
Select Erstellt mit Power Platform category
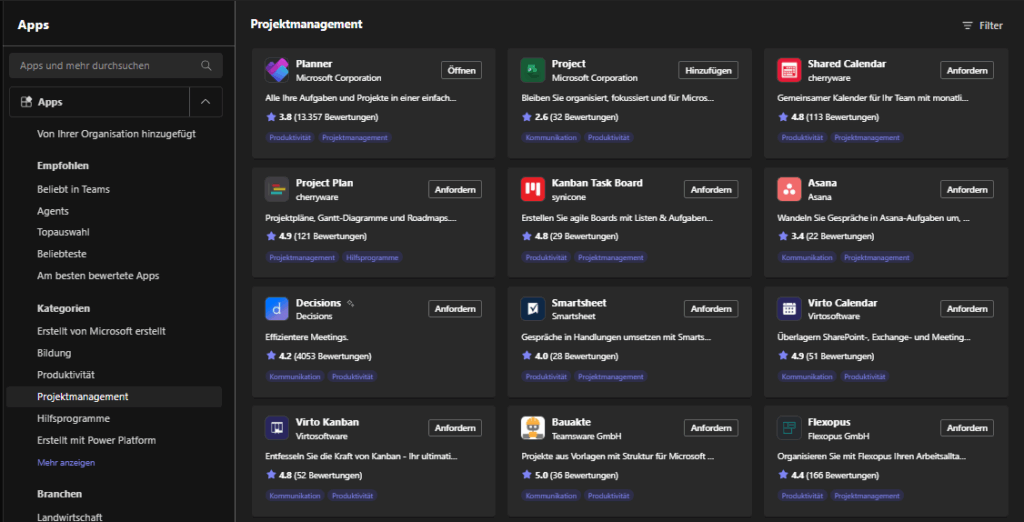coord(97,440)
